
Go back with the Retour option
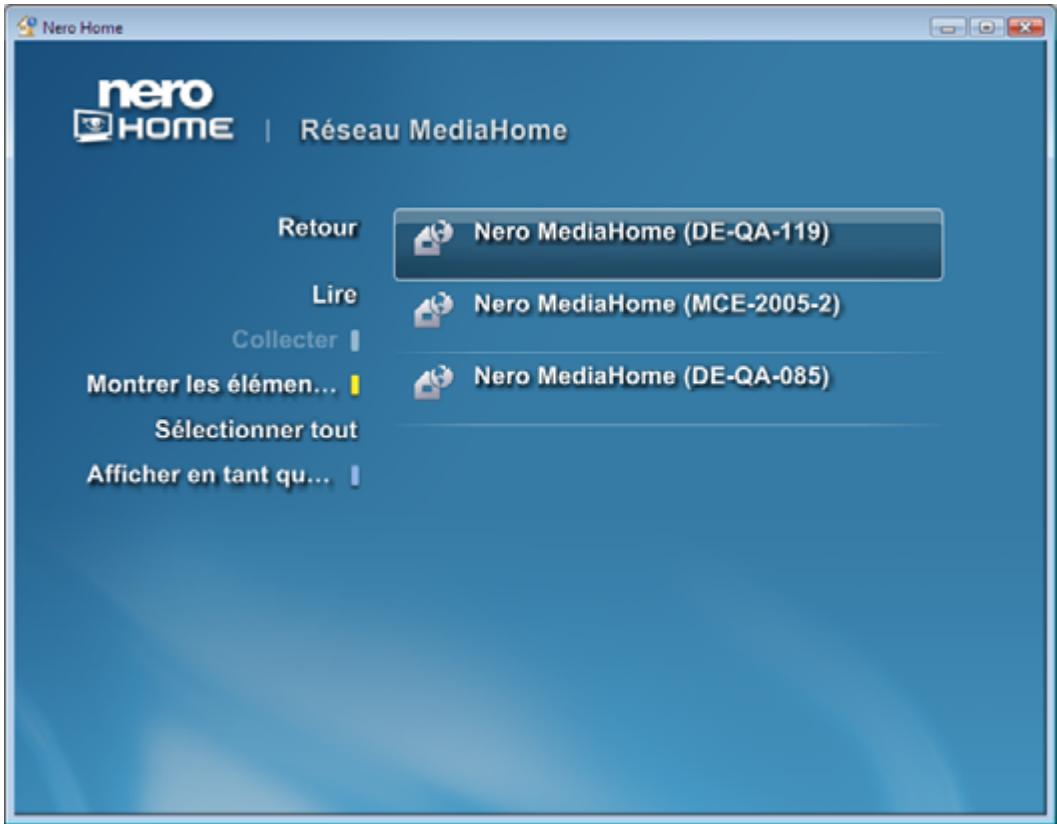(318, 228)
